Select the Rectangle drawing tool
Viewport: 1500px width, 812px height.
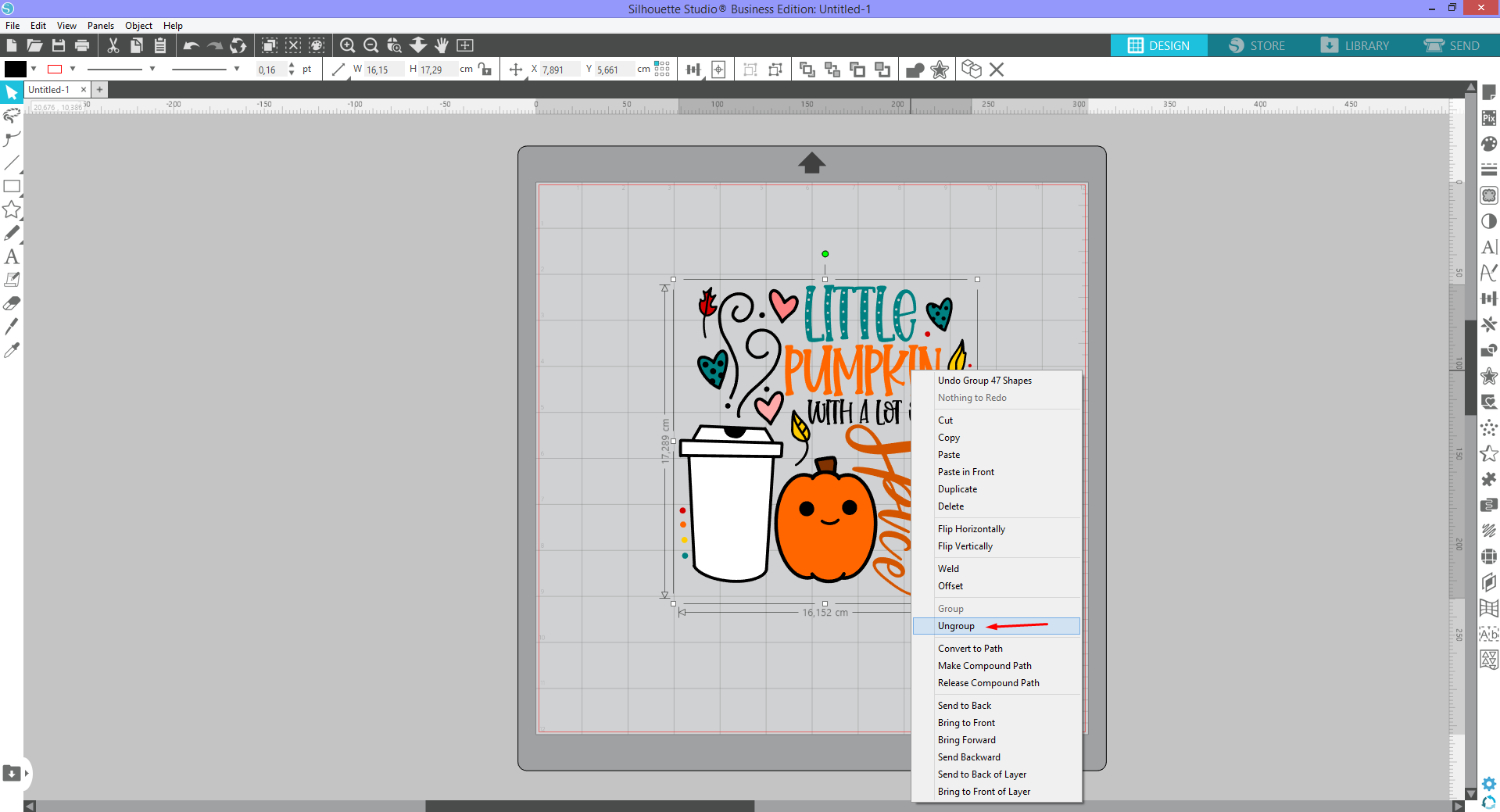[x=11, y=186]
